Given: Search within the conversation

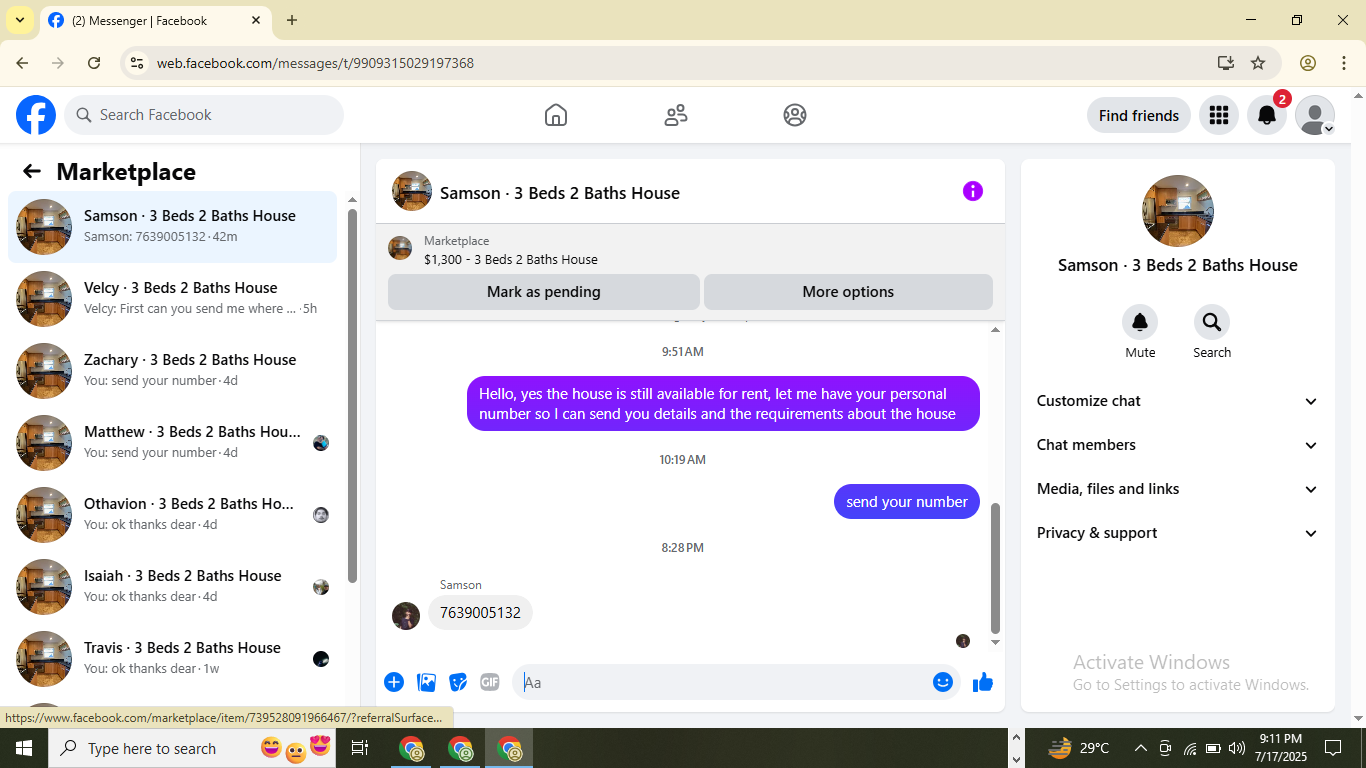Looking at the screenshot, I should [x=1212, y=322].
